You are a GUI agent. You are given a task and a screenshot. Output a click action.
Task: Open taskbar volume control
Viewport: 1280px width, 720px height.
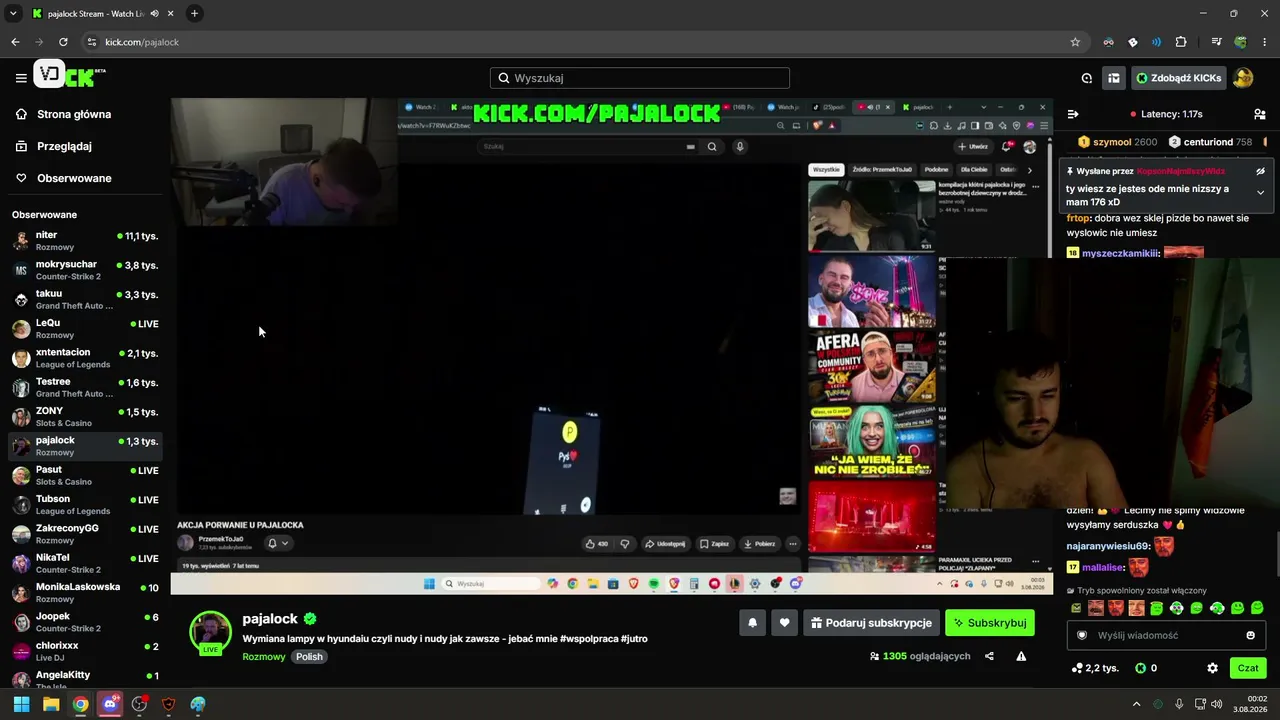1216,704
